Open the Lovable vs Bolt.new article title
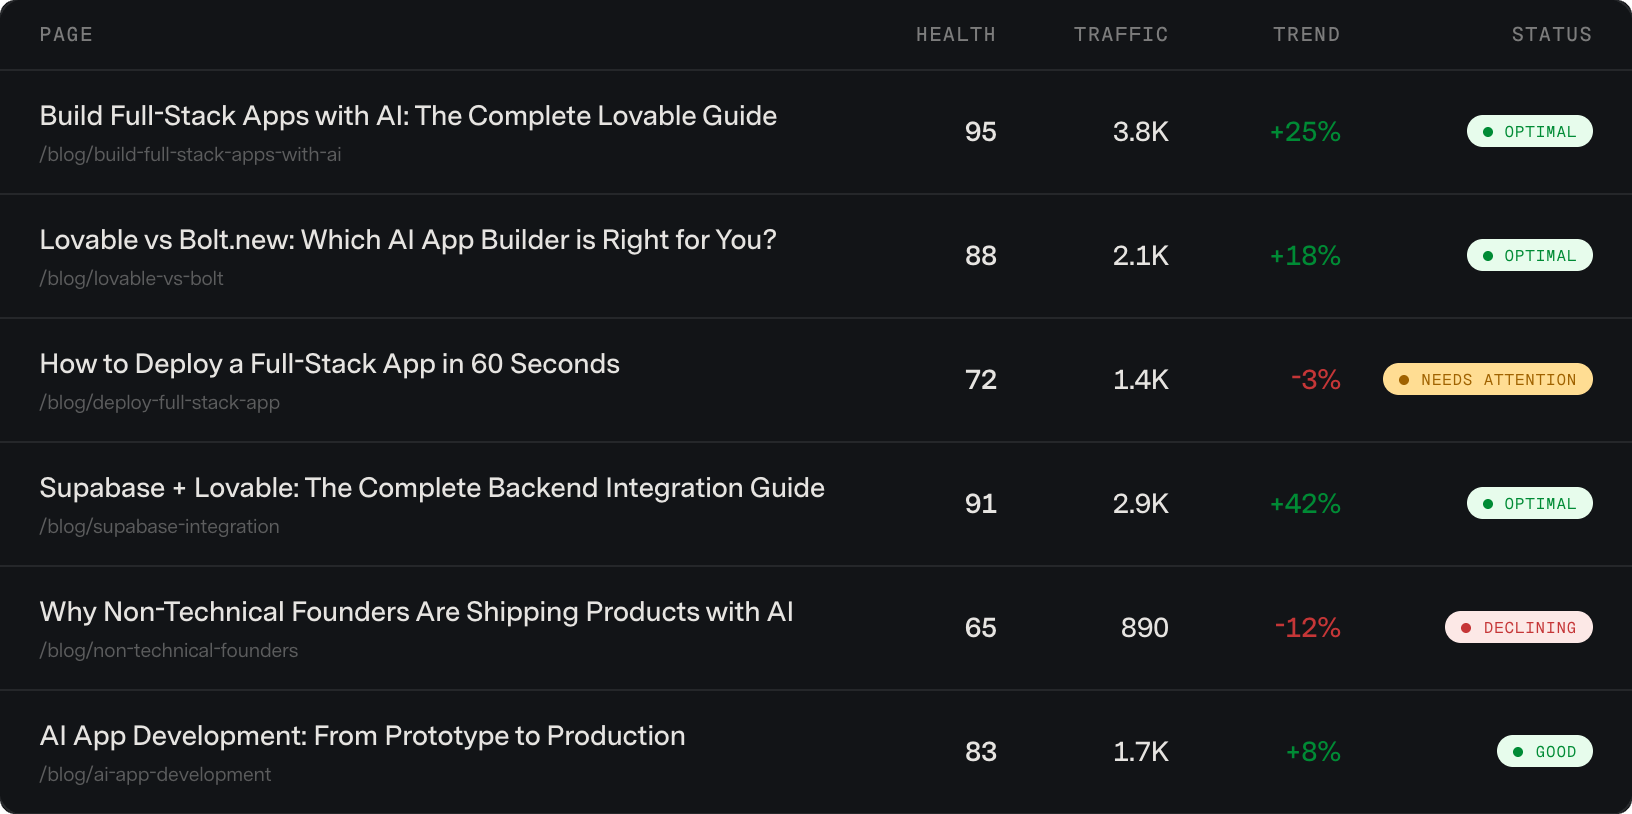Image resolution: width=1632 pixels, height=814 pixels. pyautogui.click(x=408, y=240)
